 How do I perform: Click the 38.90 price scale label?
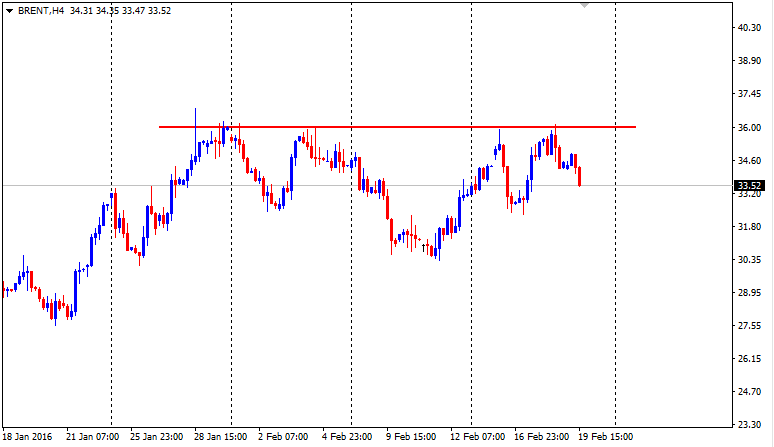[749, 61]
